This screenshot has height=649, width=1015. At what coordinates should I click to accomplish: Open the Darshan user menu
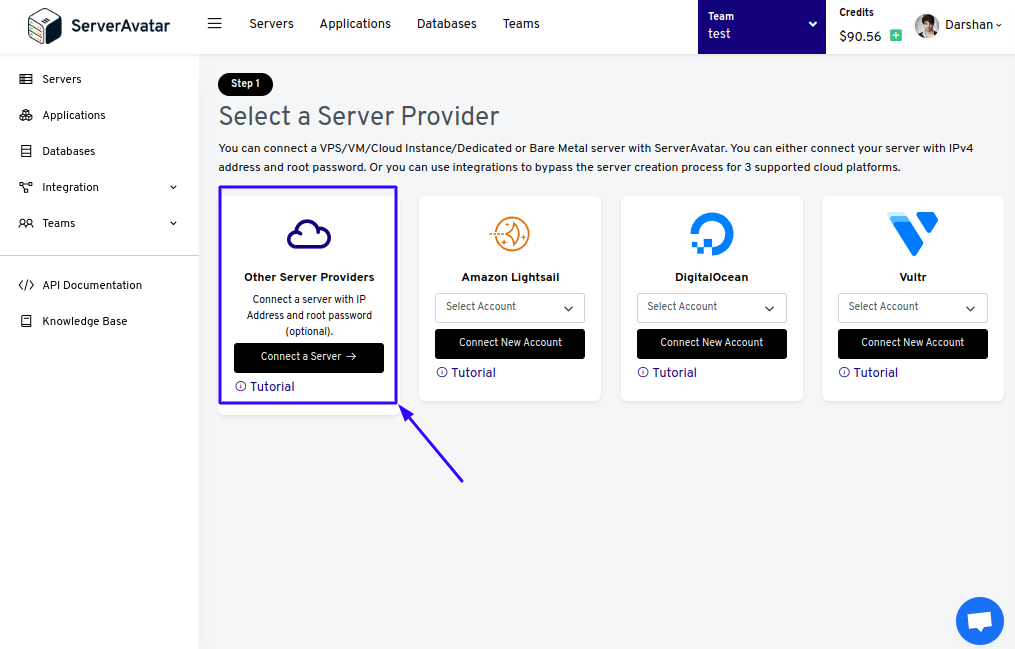coord(973,25)
